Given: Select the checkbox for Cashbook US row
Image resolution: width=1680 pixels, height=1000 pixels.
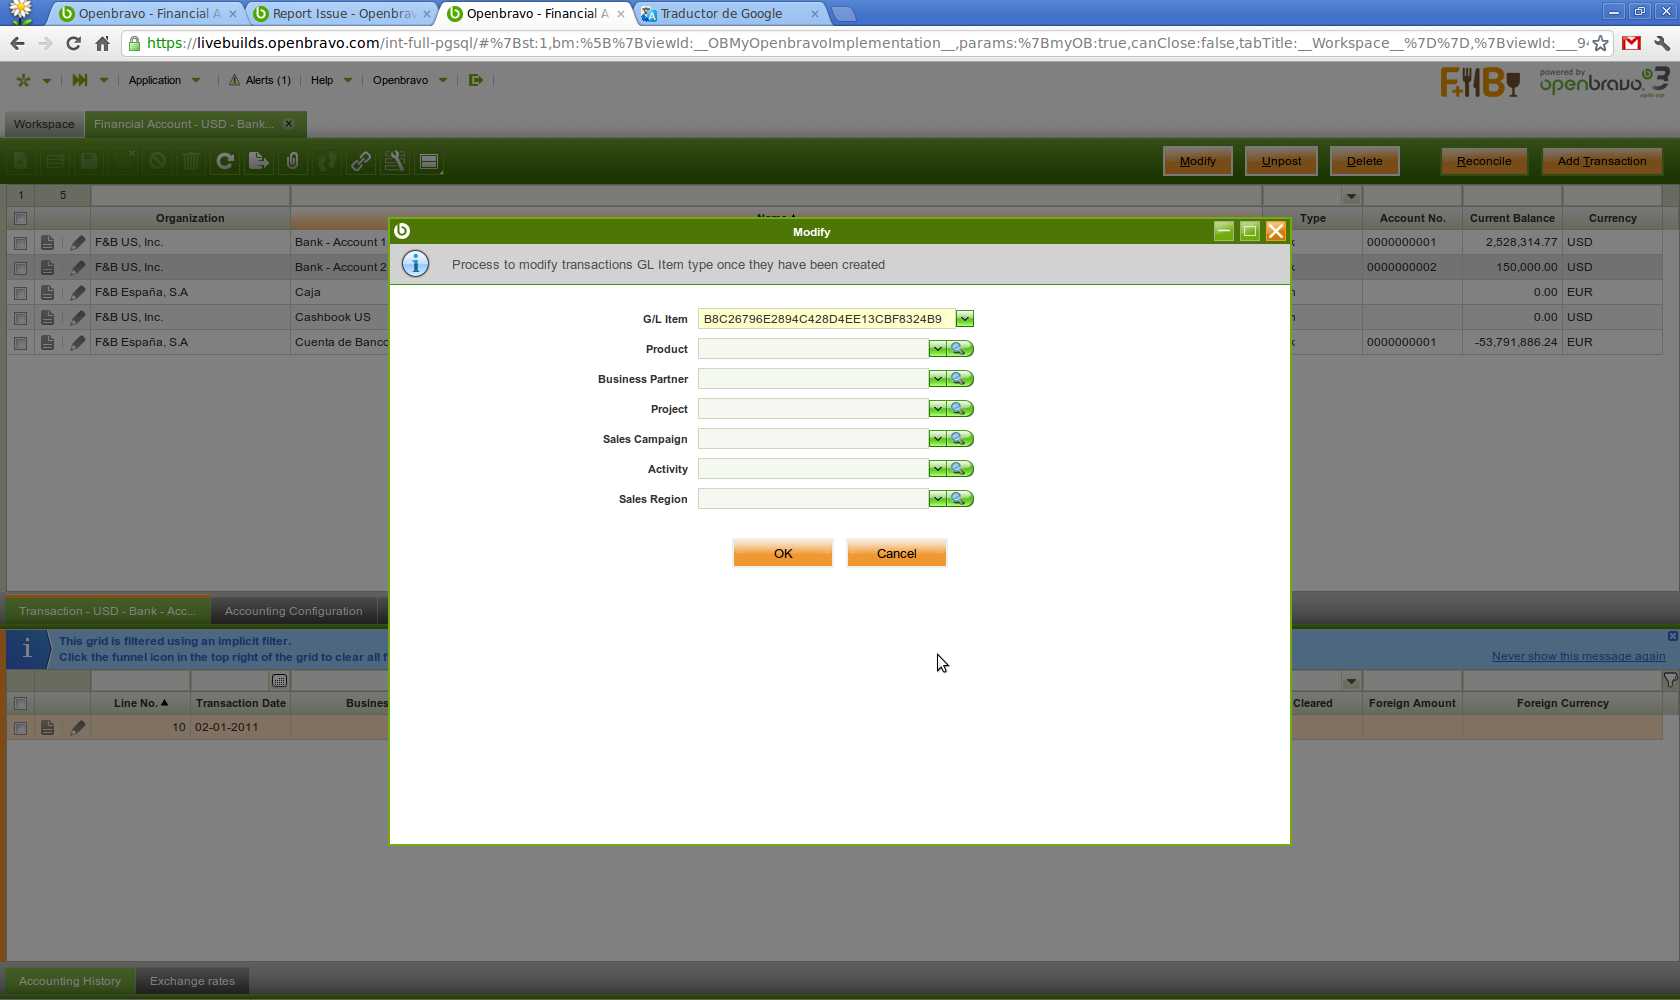Looking at the screenshot, I should pos(20,318).
